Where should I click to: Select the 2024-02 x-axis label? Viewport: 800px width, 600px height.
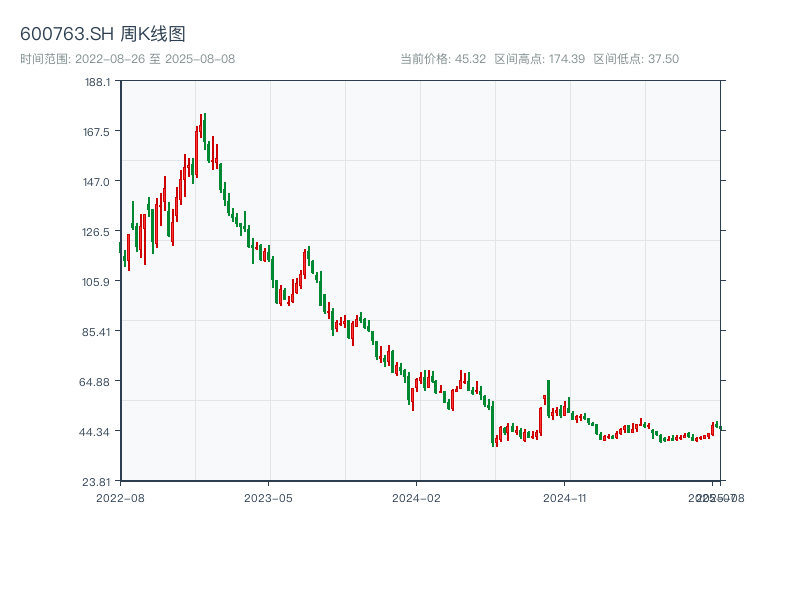[x=417, y=497]
